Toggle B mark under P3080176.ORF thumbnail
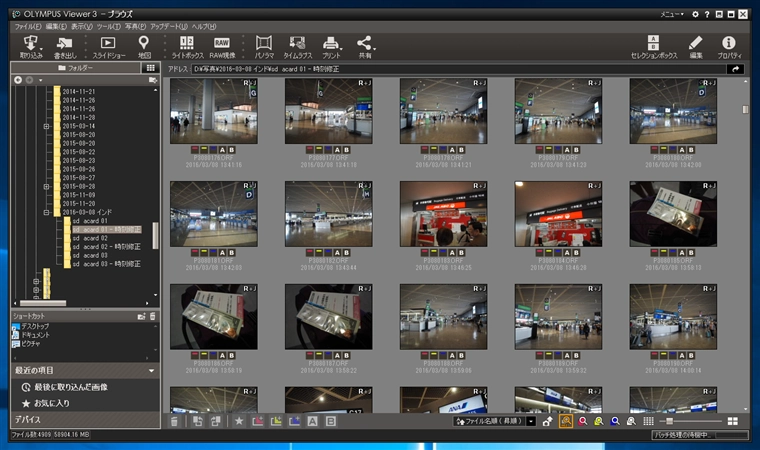The width and height of the screenshot is (760, 450). [231, 150]
